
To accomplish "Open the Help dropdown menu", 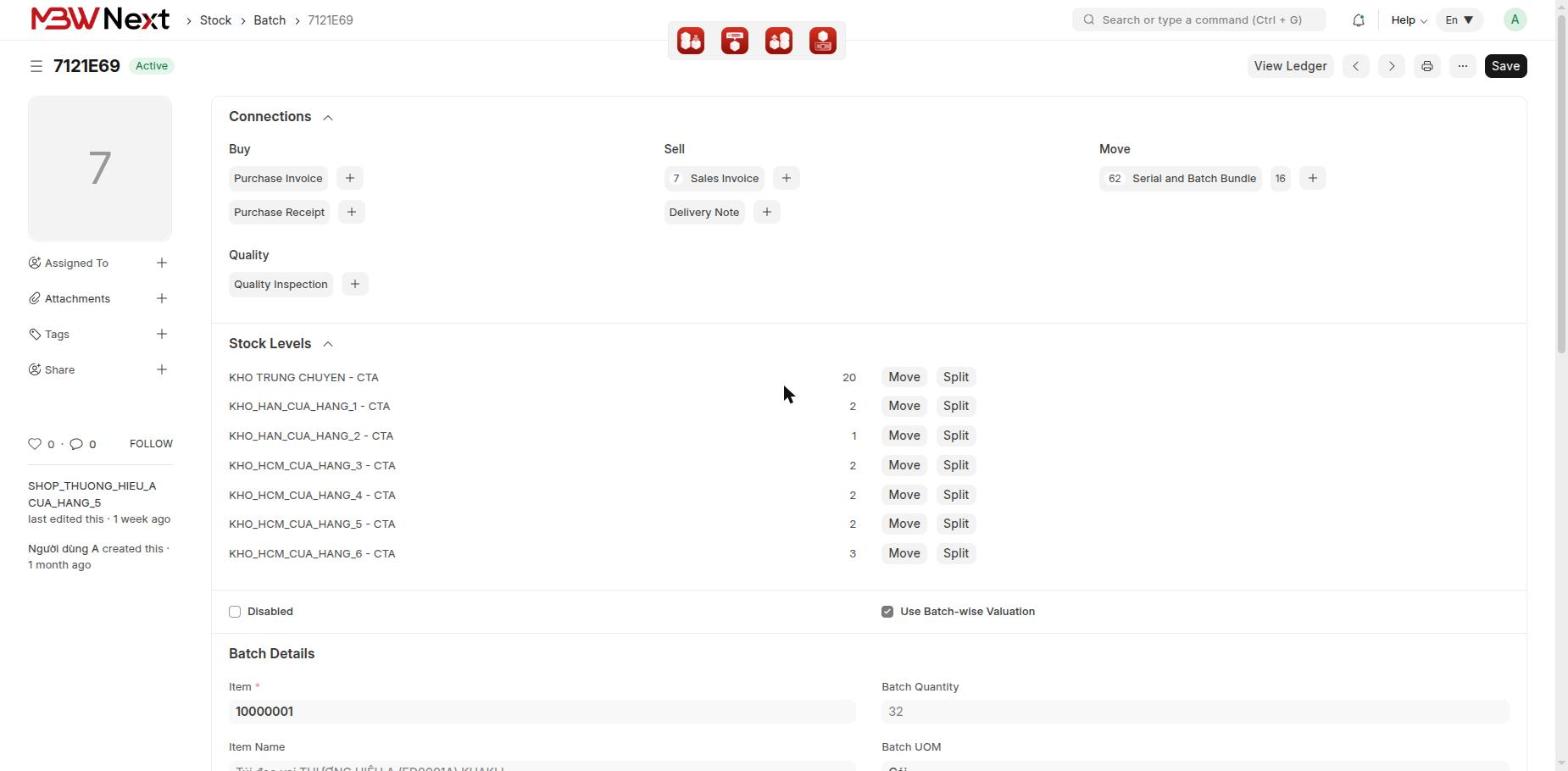I will tap(1408, 20).
